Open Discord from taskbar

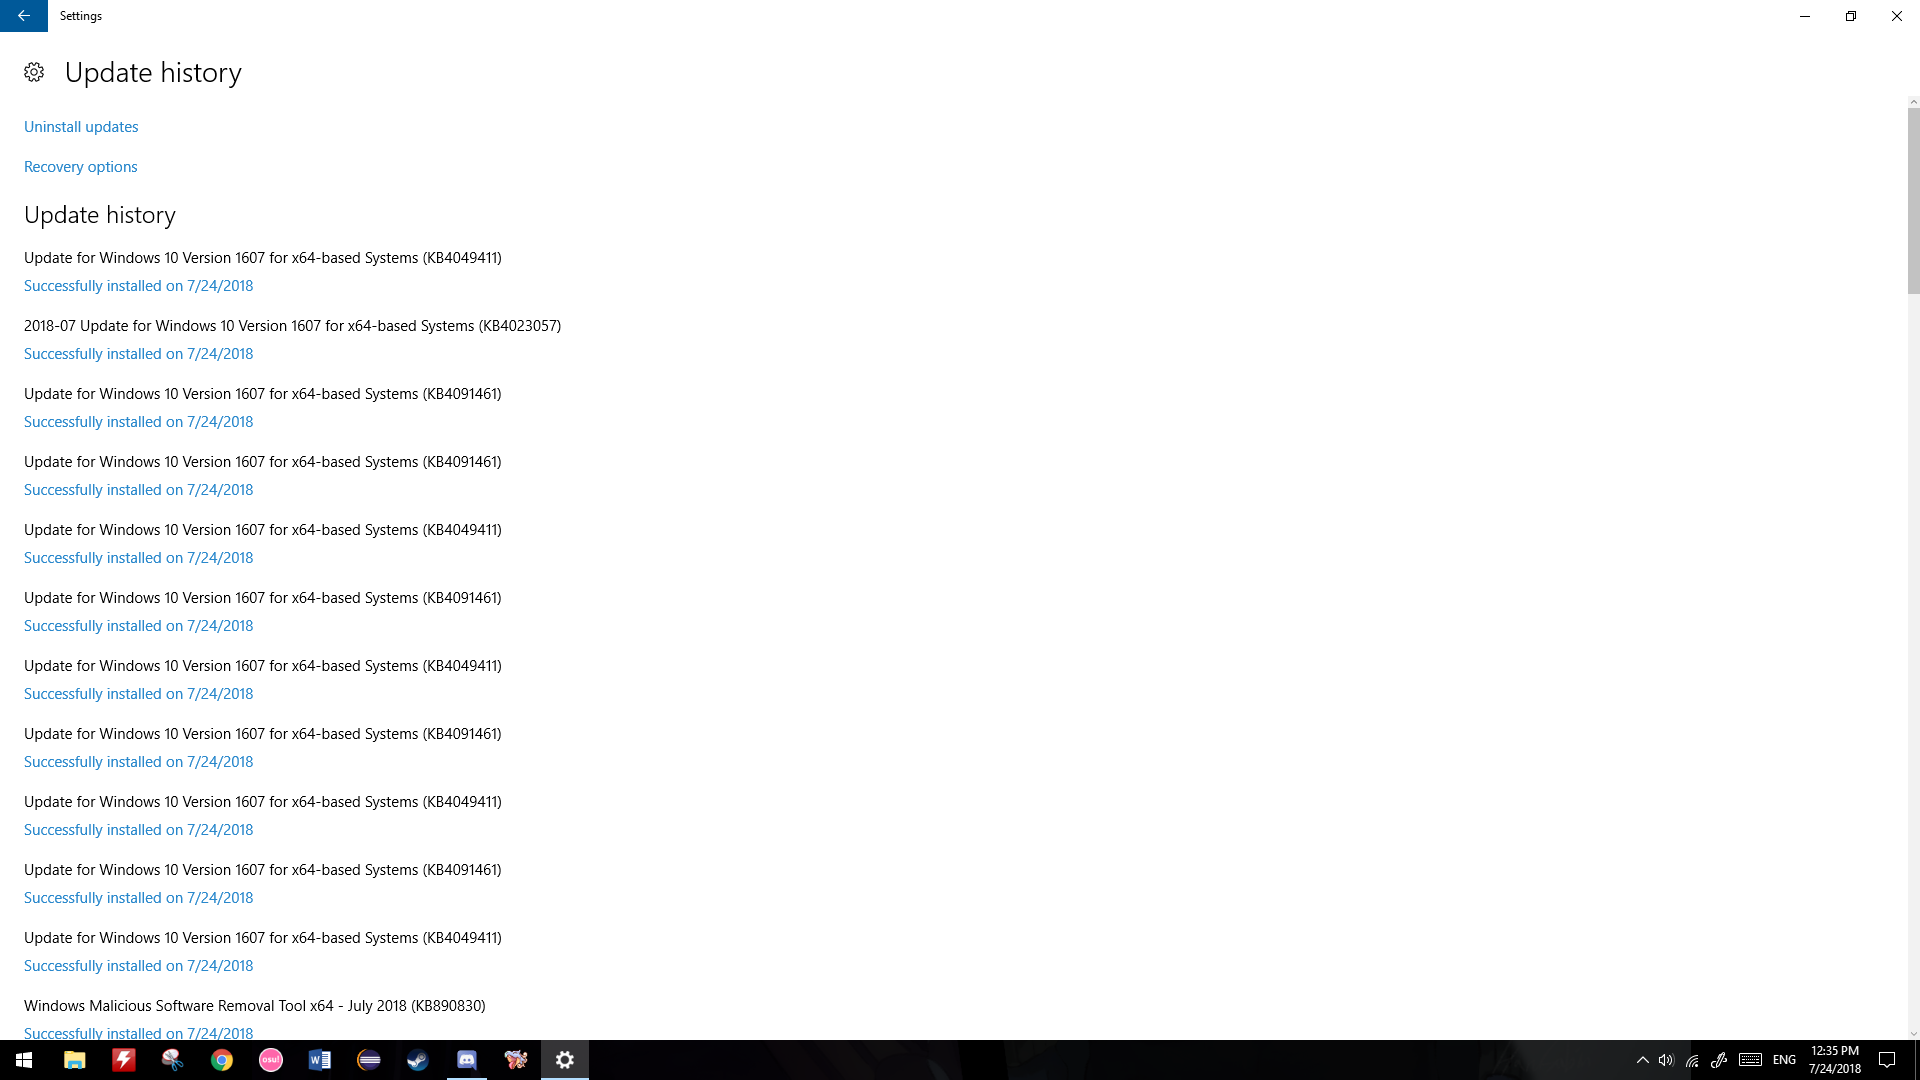pyautogui.click(x=465, y=1059)
